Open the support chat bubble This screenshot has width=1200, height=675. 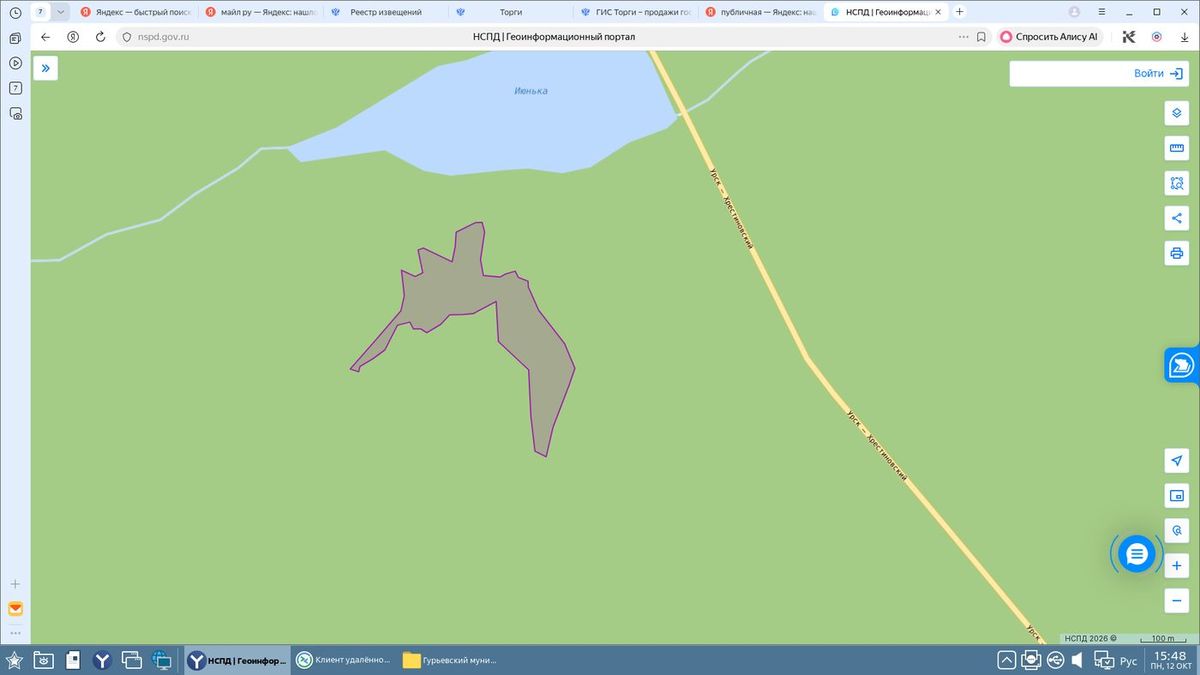pos(1136,553)
